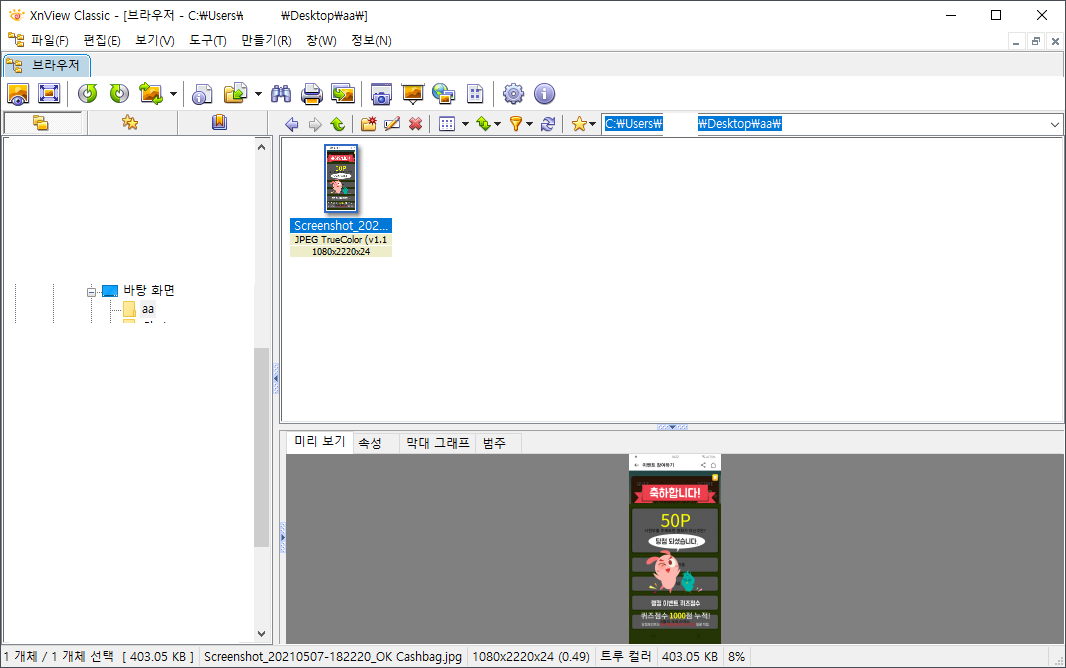Refresh the folder listing
1066x668 pixels.
point(548,124)
